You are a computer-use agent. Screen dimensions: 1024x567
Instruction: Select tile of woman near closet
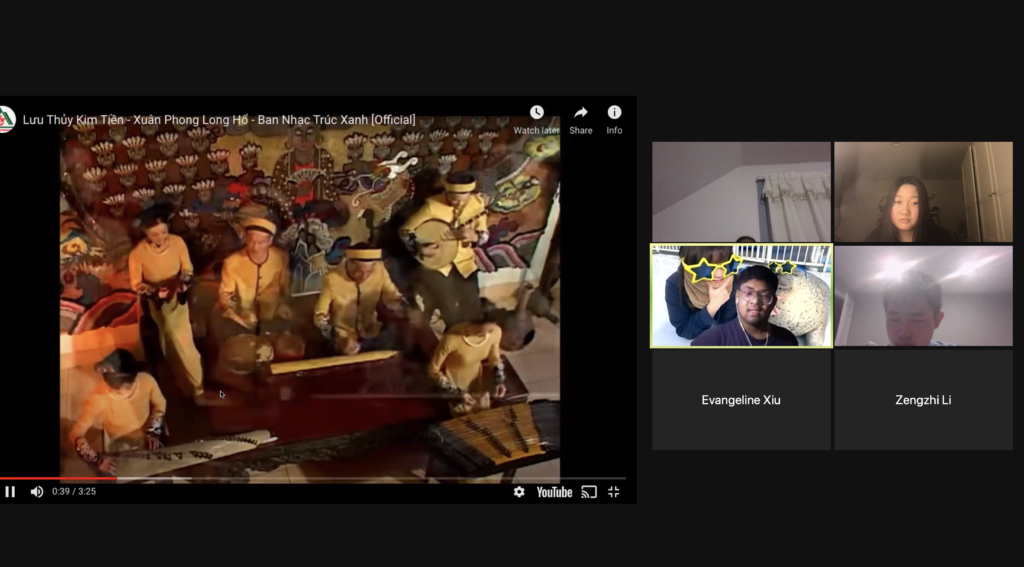(x=923, y=192)
